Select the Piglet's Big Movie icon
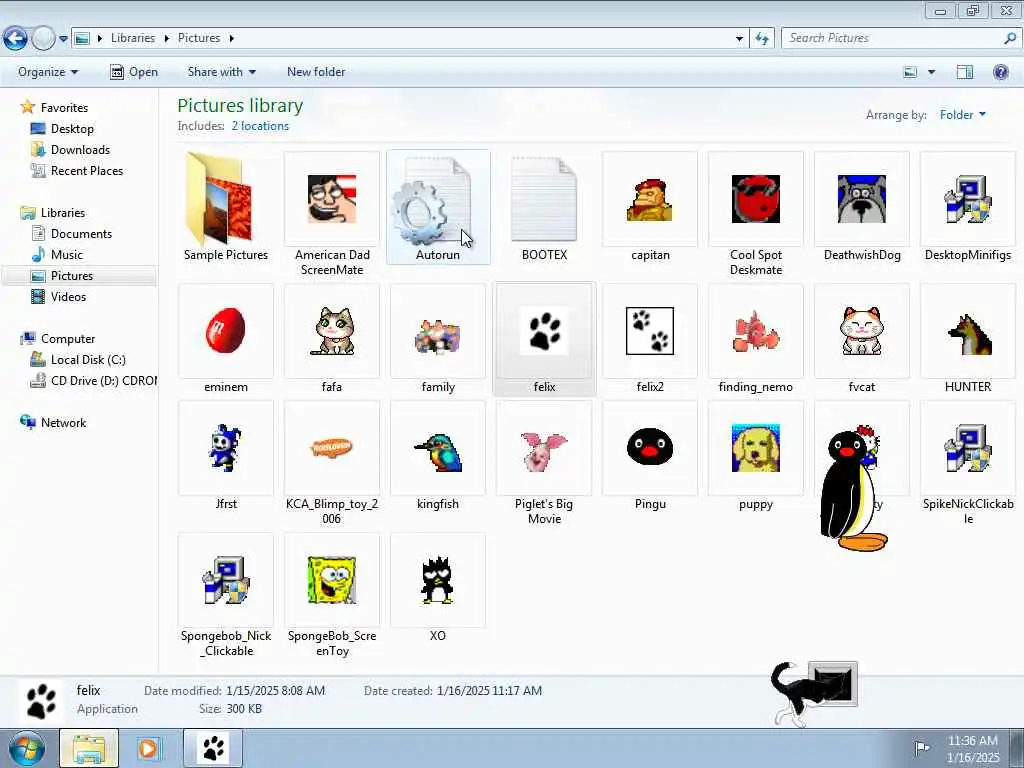Image resolution: width=1024 pixels, height=768 pixels. pos(544,451)
